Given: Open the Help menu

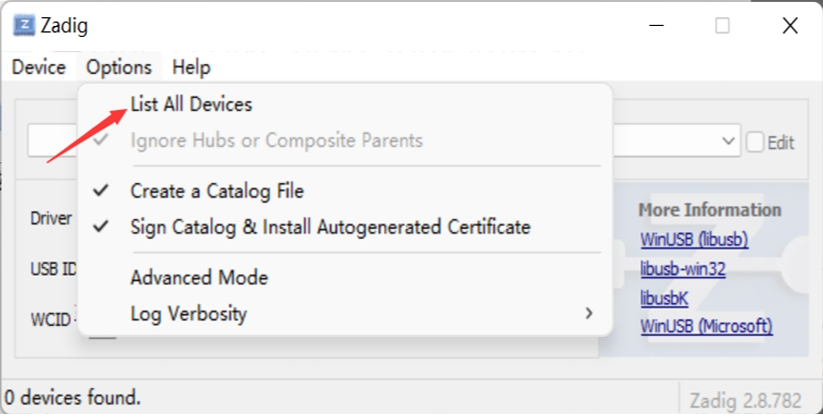Looking at the screenshot, I should [x=191, y=67].
